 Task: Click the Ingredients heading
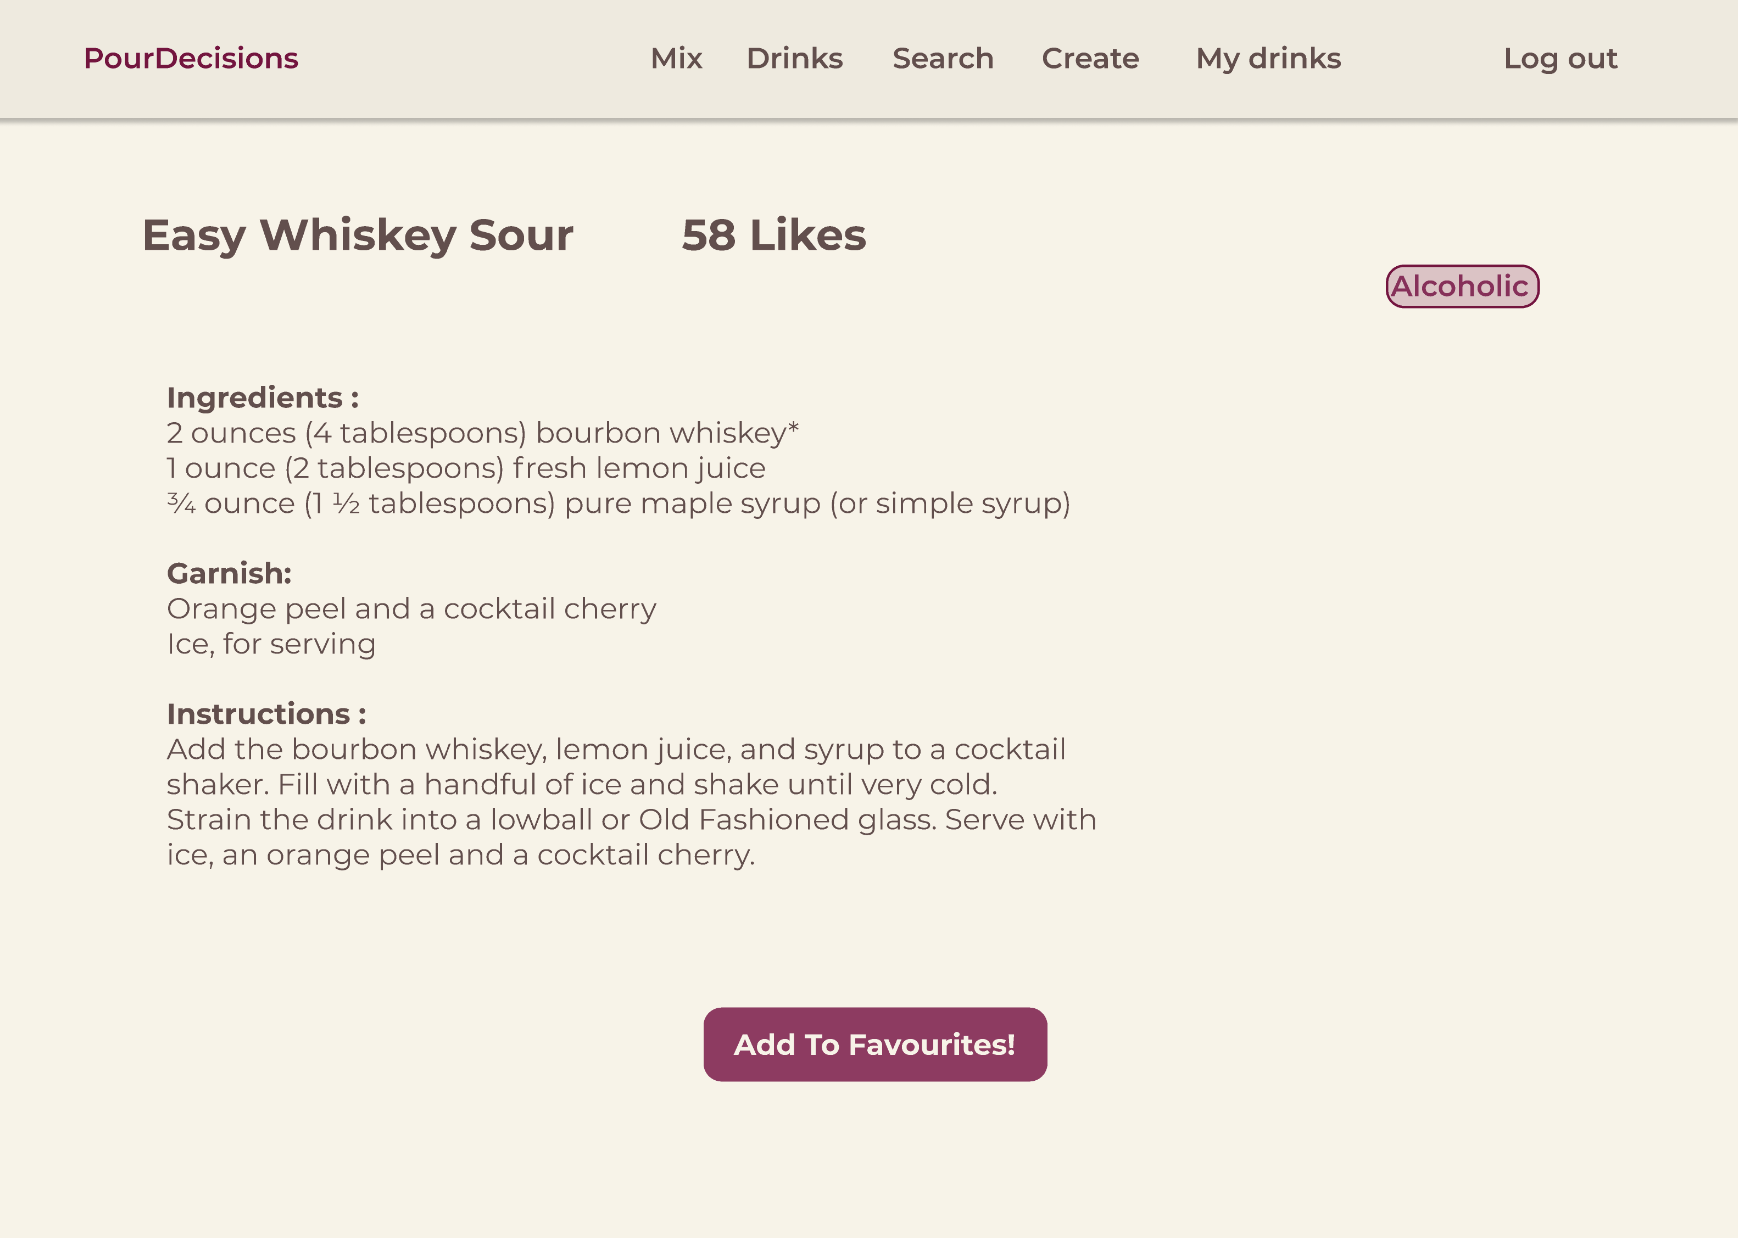[x=263, y=398]
